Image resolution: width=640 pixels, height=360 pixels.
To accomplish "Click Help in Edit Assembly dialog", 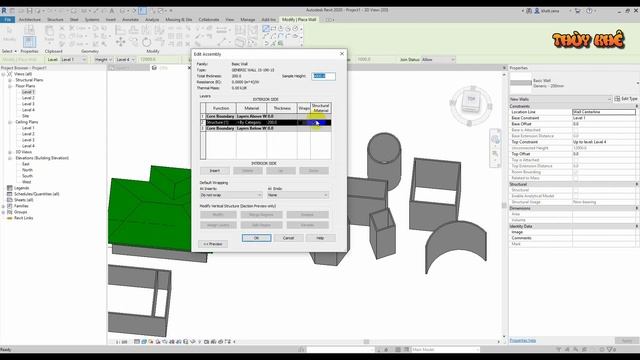I will (320, 238).
